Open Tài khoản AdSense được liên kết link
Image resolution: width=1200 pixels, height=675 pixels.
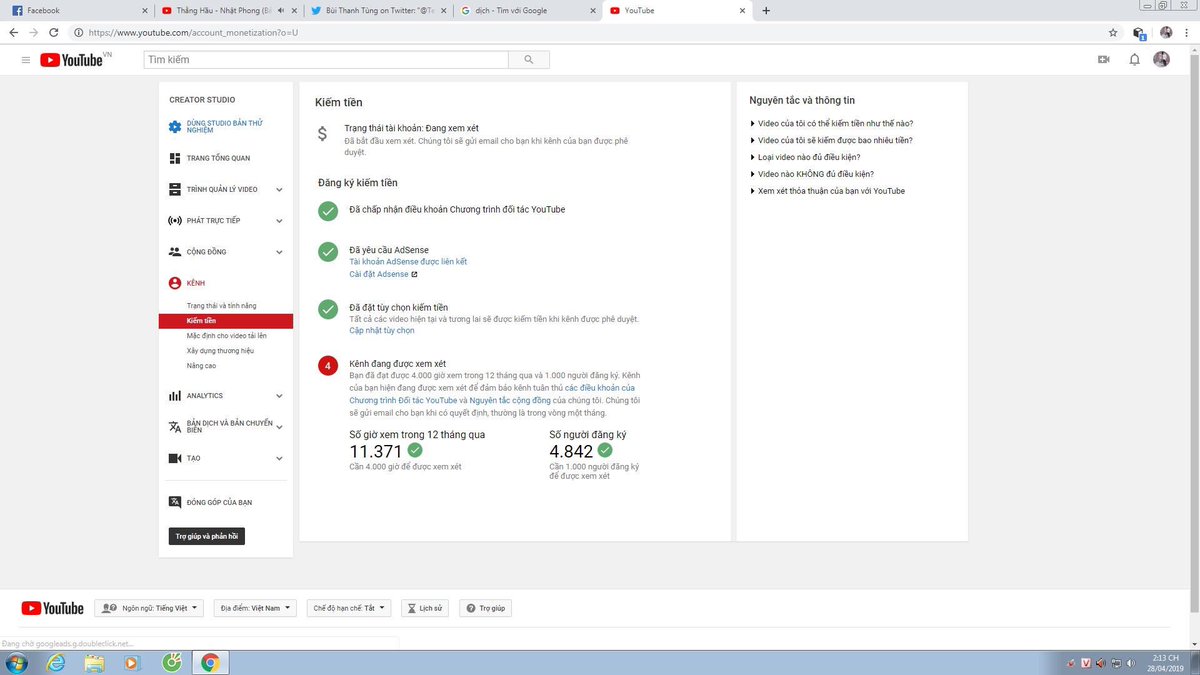[x=408, y=262]
